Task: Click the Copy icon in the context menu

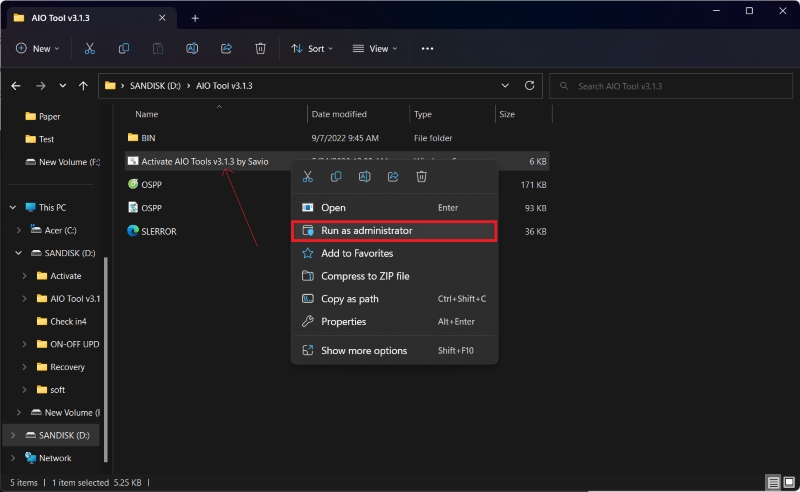Action: click(336, 177)
